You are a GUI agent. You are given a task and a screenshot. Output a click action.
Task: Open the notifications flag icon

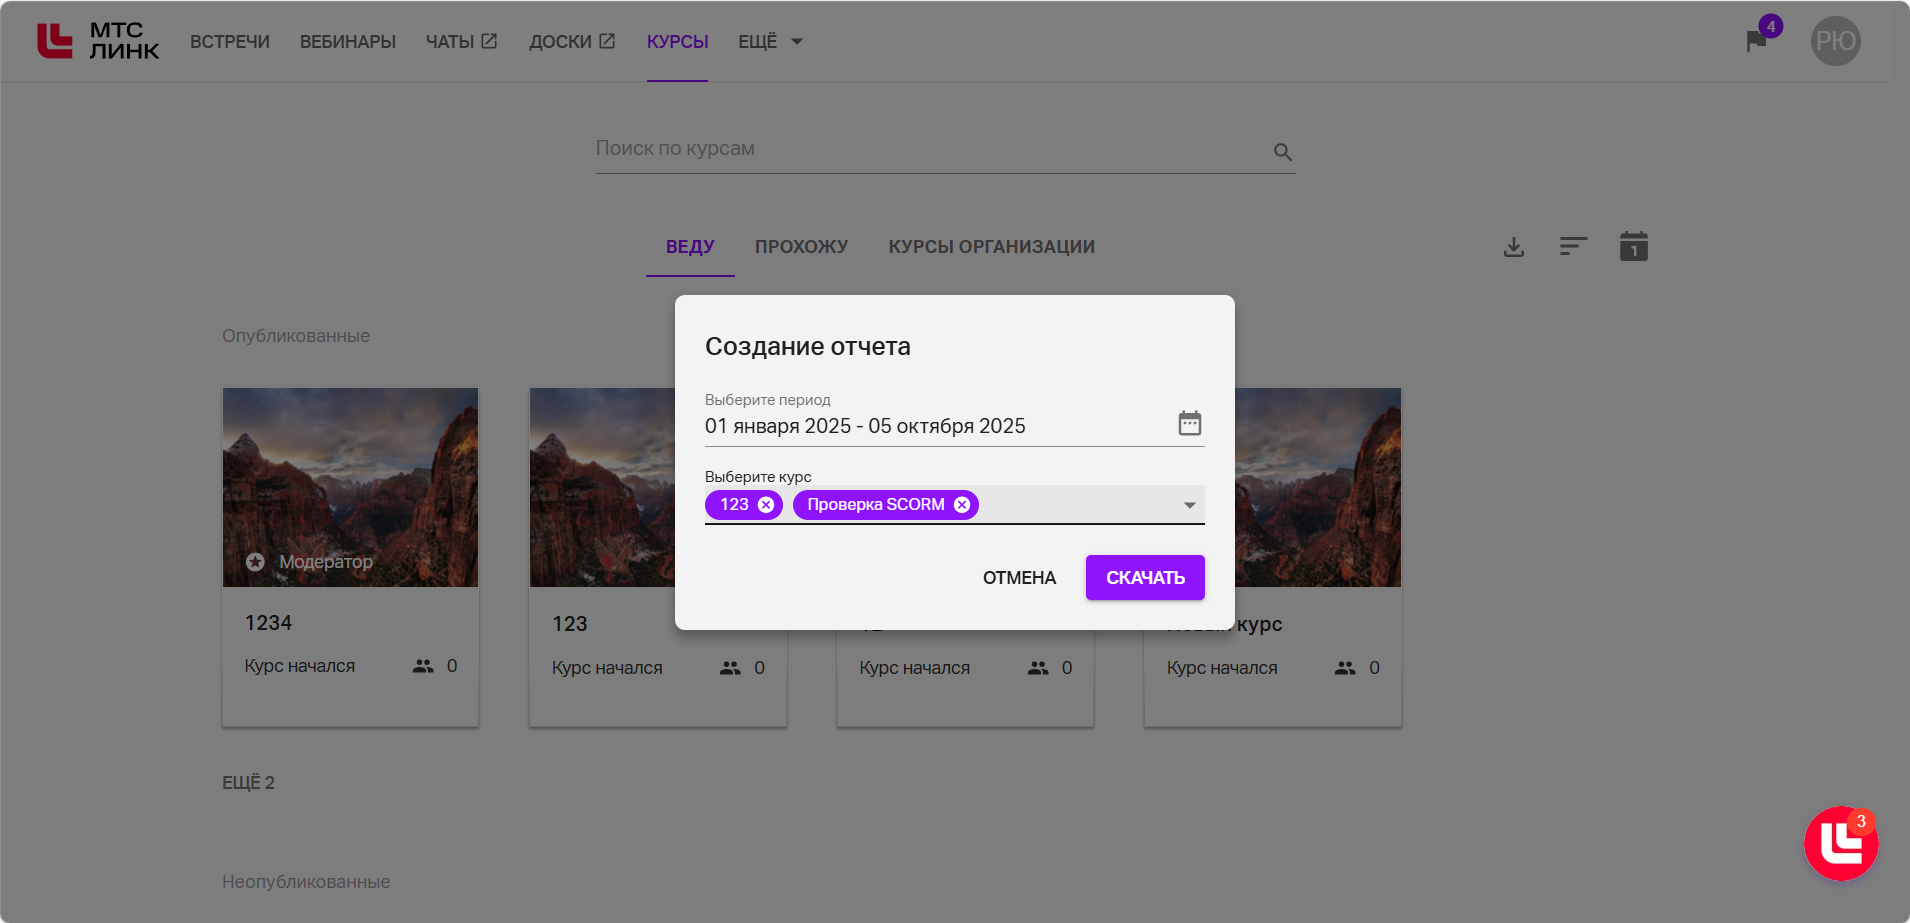click(1757, 41)
